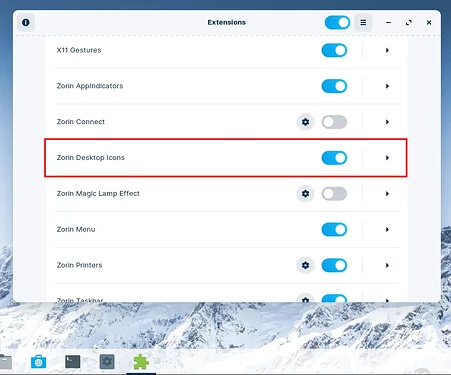Viewport: 451px width, 375px height.
Task: Open the About info icon
Action: (x=26, y=22)
